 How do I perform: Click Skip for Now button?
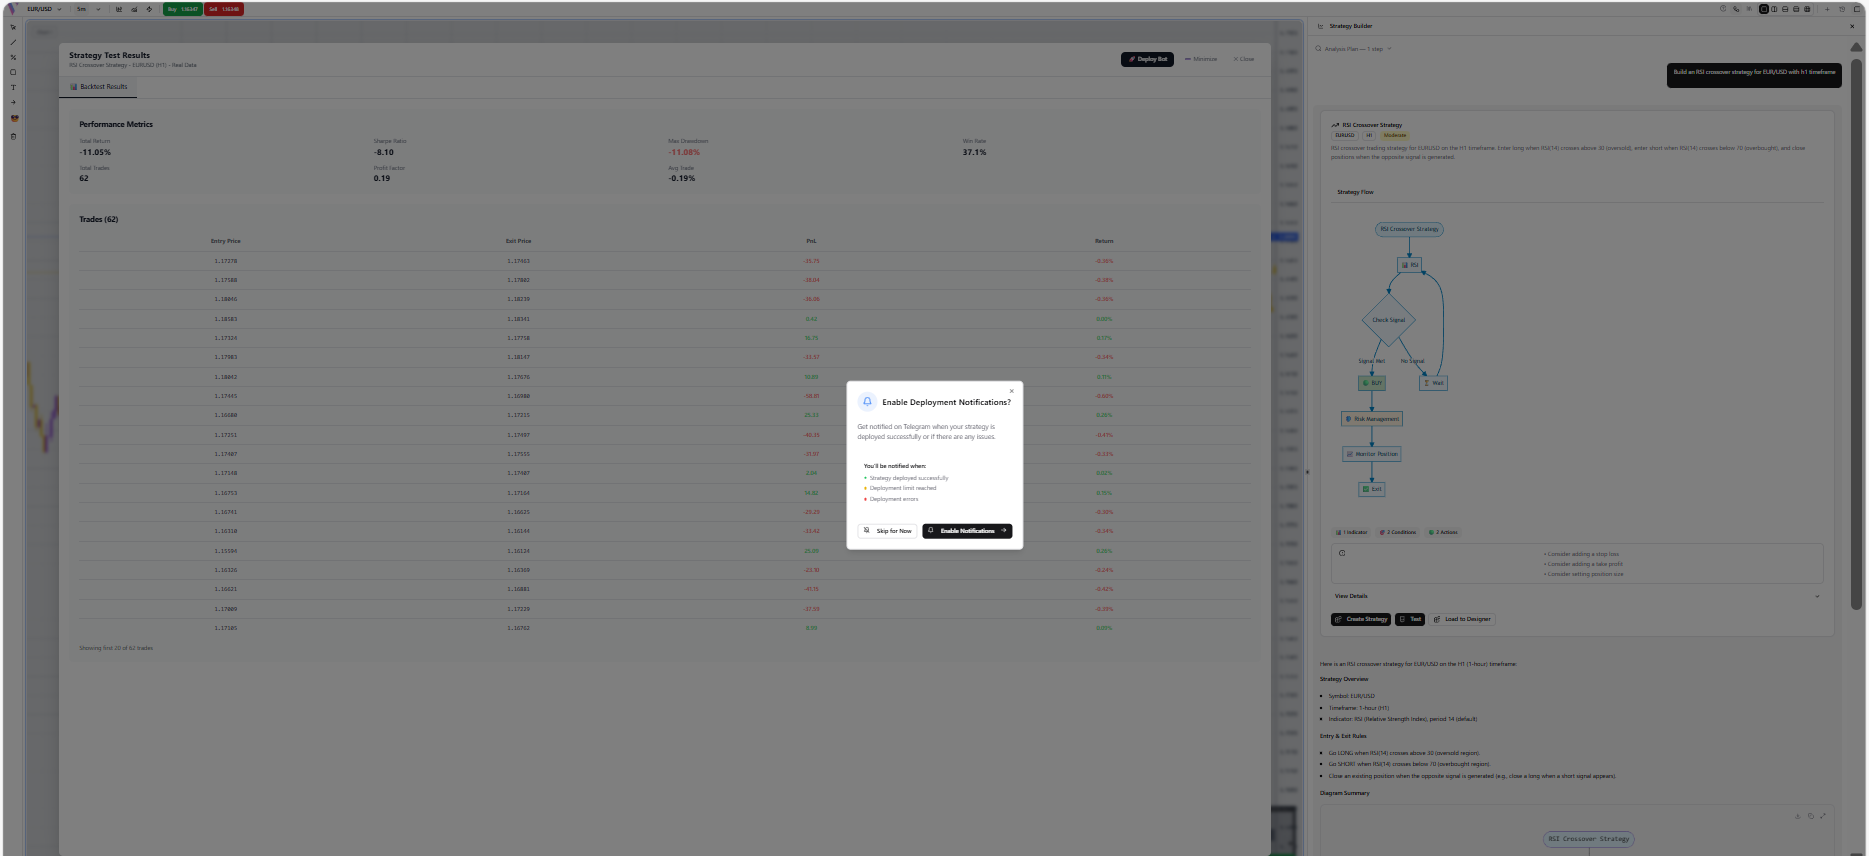coord(888,531)
